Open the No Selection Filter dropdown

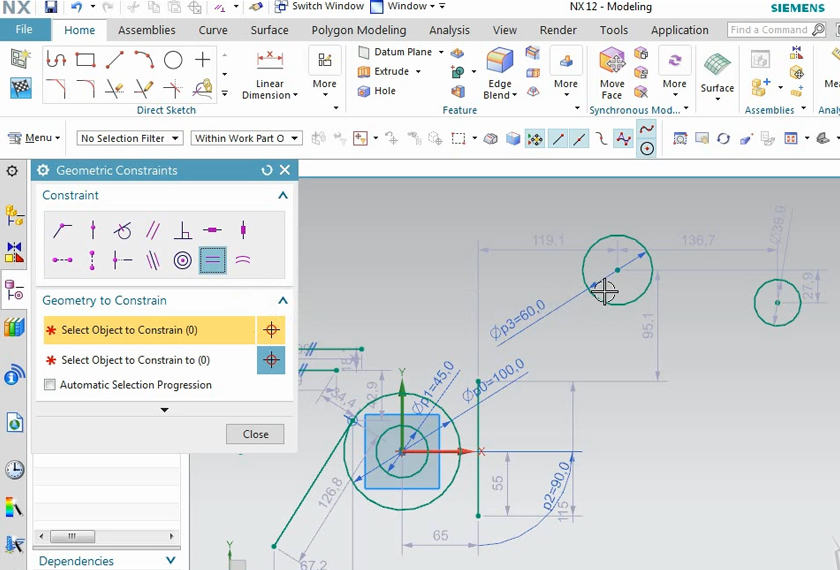click(x=130, y=139)
